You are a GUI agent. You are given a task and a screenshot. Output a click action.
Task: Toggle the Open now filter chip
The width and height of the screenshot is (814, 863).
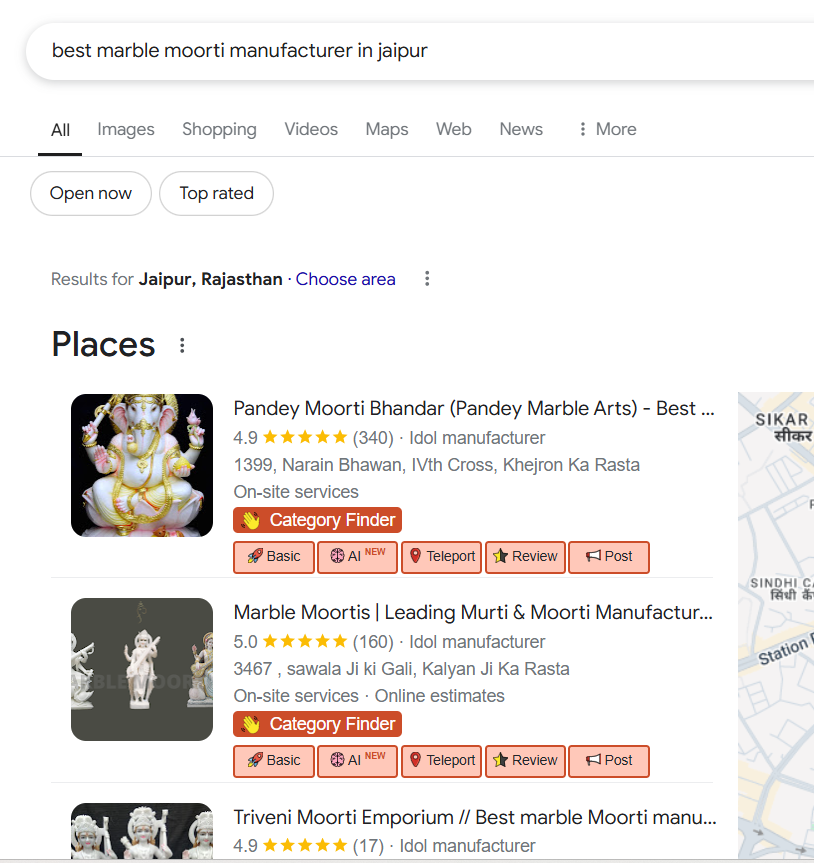tap(91, 194)
